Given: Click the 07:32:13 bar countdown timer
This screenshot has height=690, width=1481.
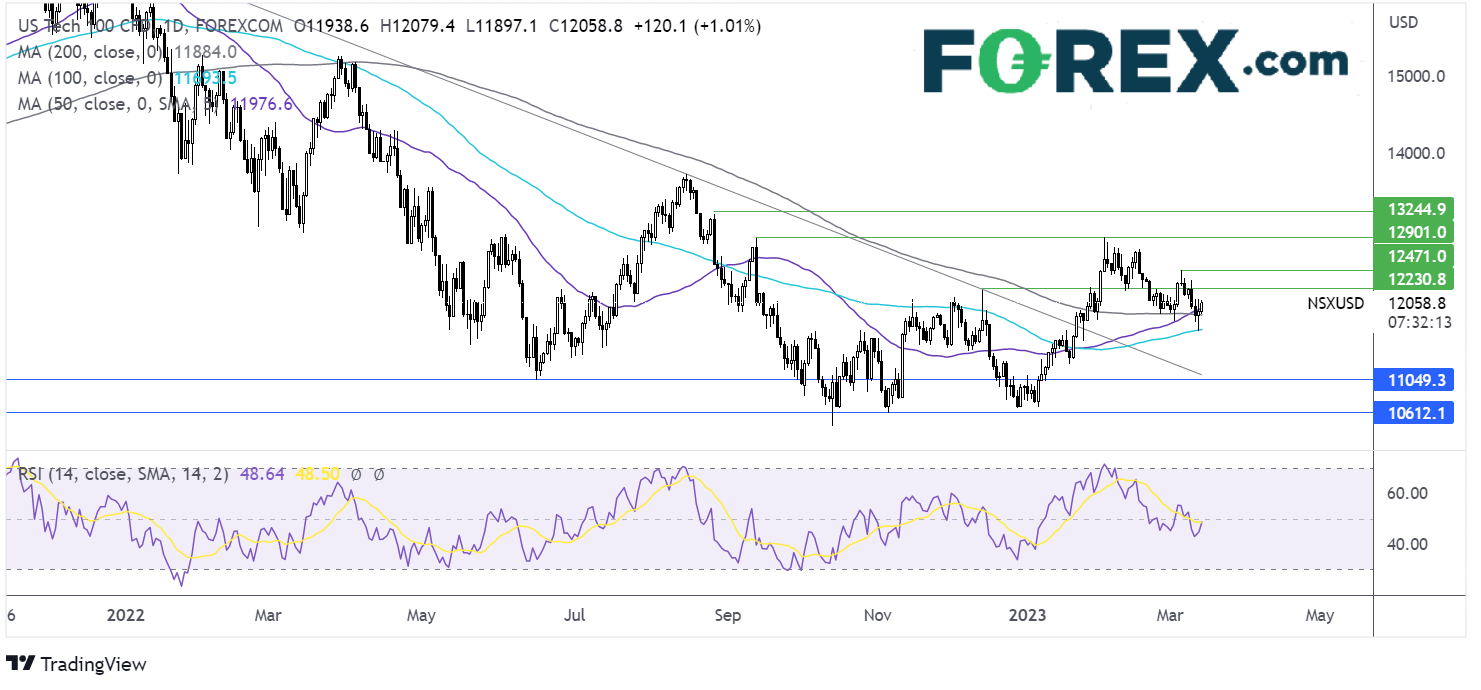Looking at the screenshot, I should point(1419,322).
